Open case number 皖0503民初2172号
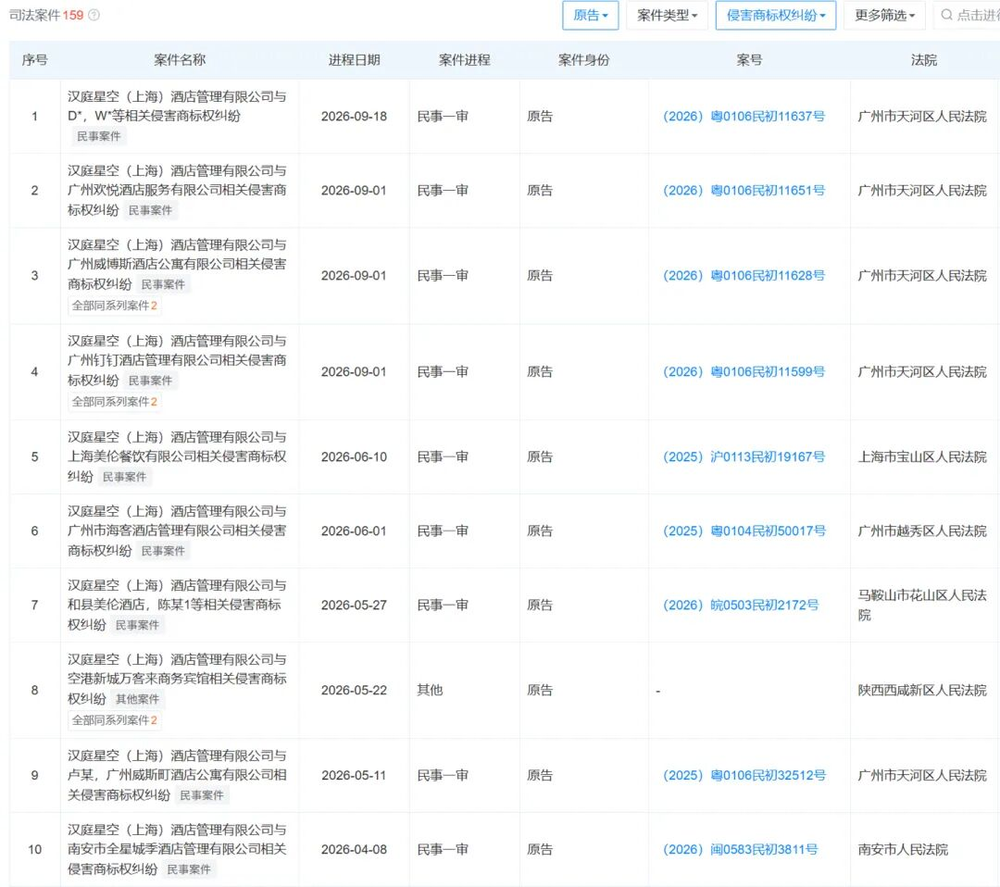 point(740,605)
